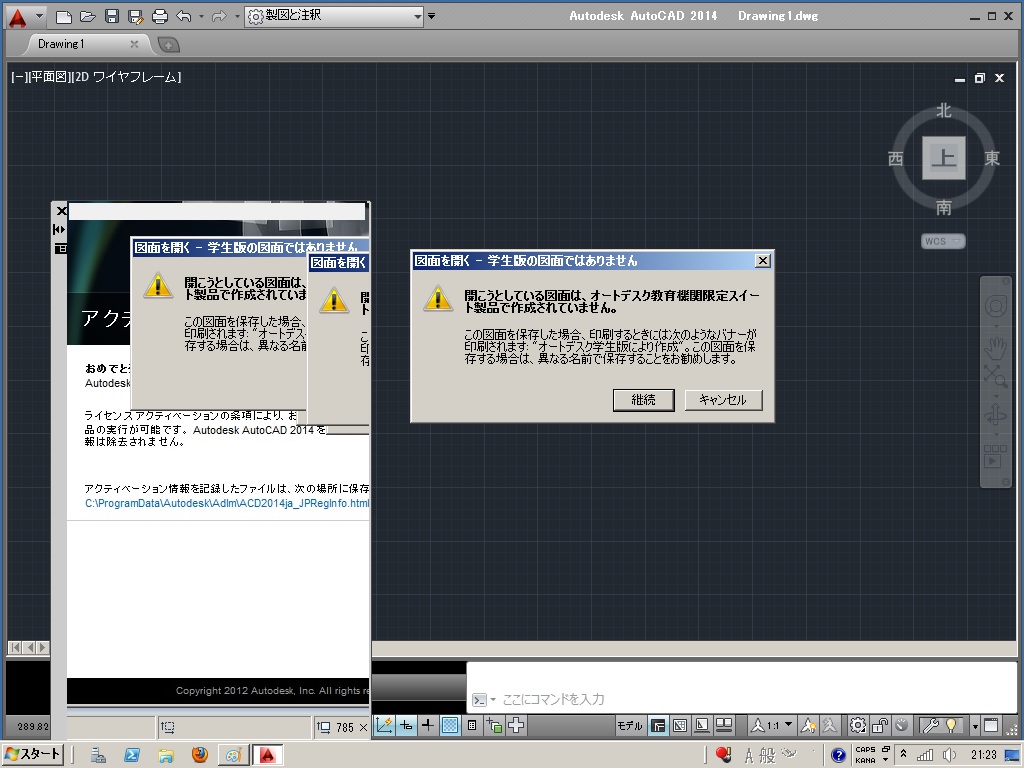Viewport: 1024px width, 768px height.
Task: Click the Redo arrow icon
Action: tap(219, 16)
